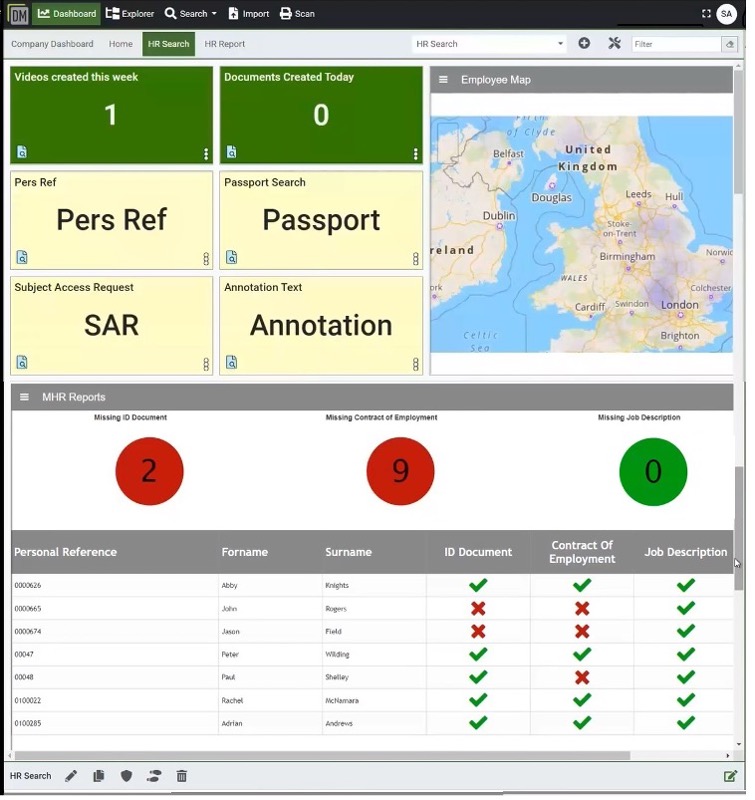Switch to the HR Report tab
This screenshot has height=800, width=755.
224,44
